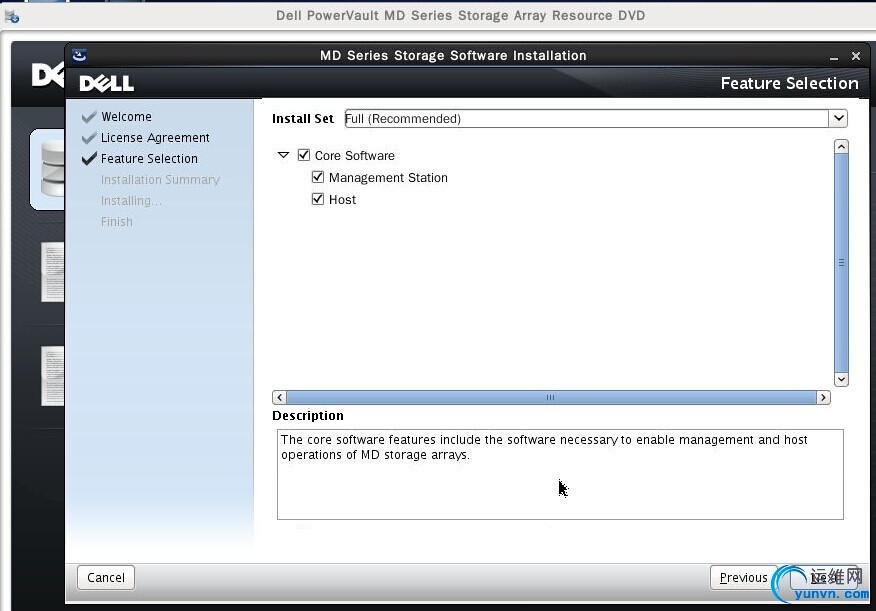
Task: Open the Install Set dropdown arrow
Action: tap(838, 118)
